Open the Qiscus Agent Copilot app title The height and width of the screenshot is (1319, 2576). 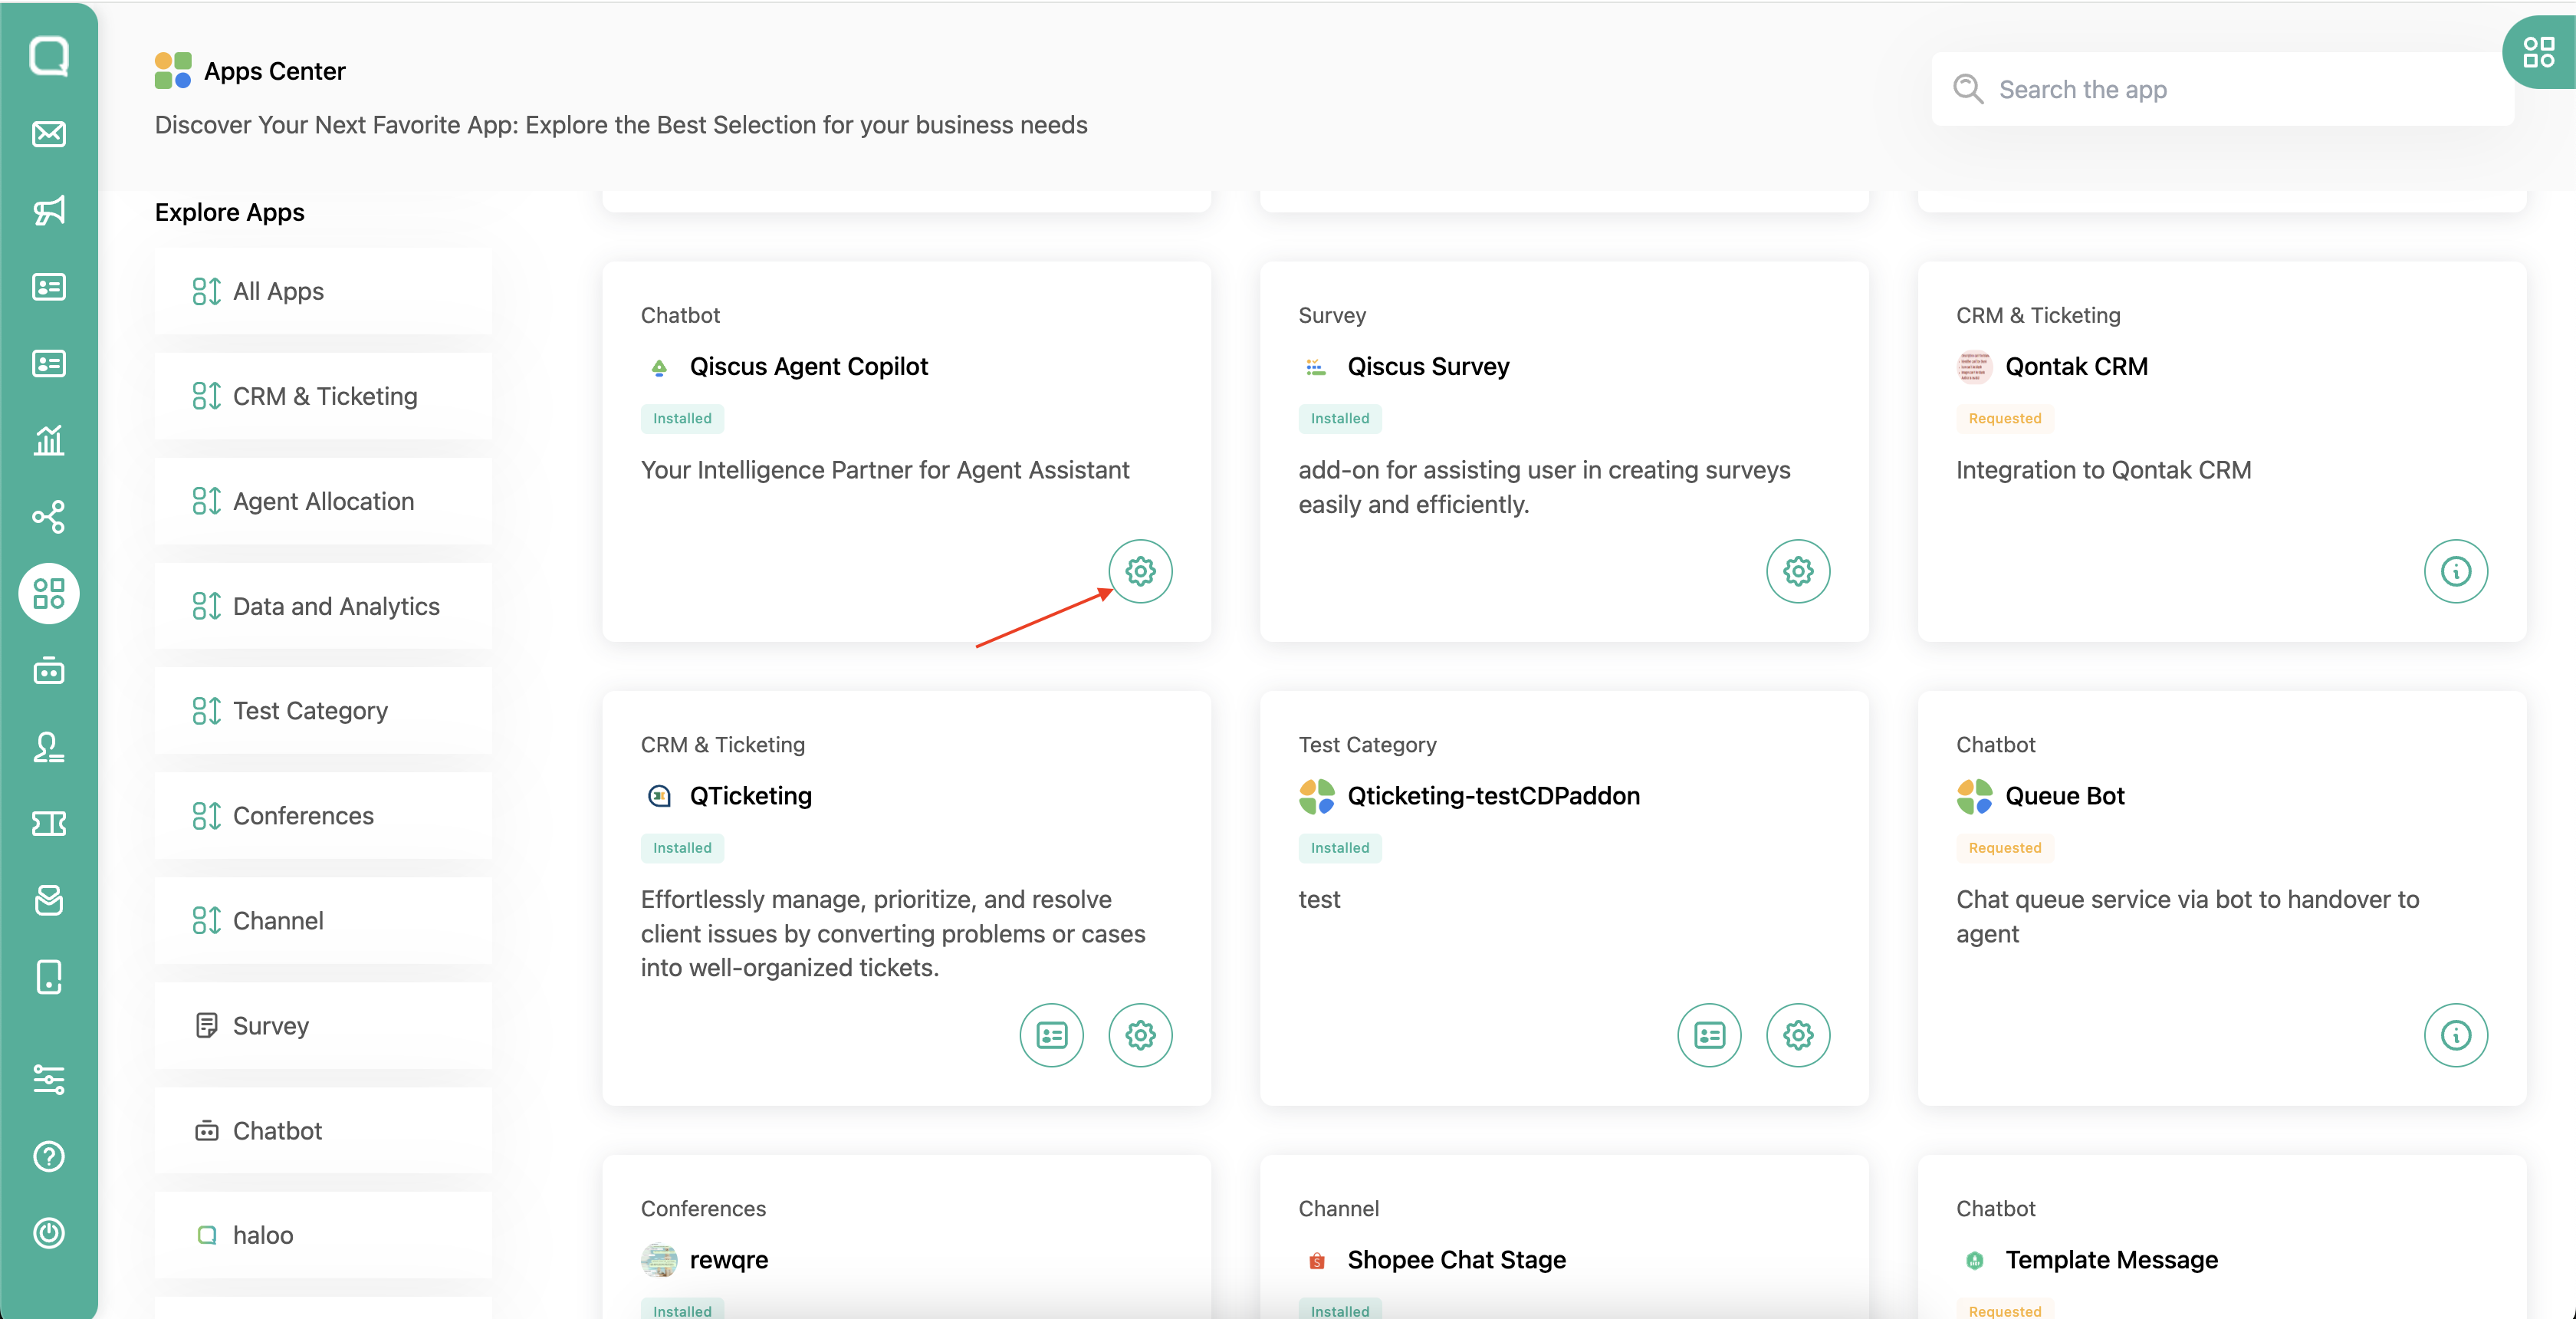pos(808,367)
